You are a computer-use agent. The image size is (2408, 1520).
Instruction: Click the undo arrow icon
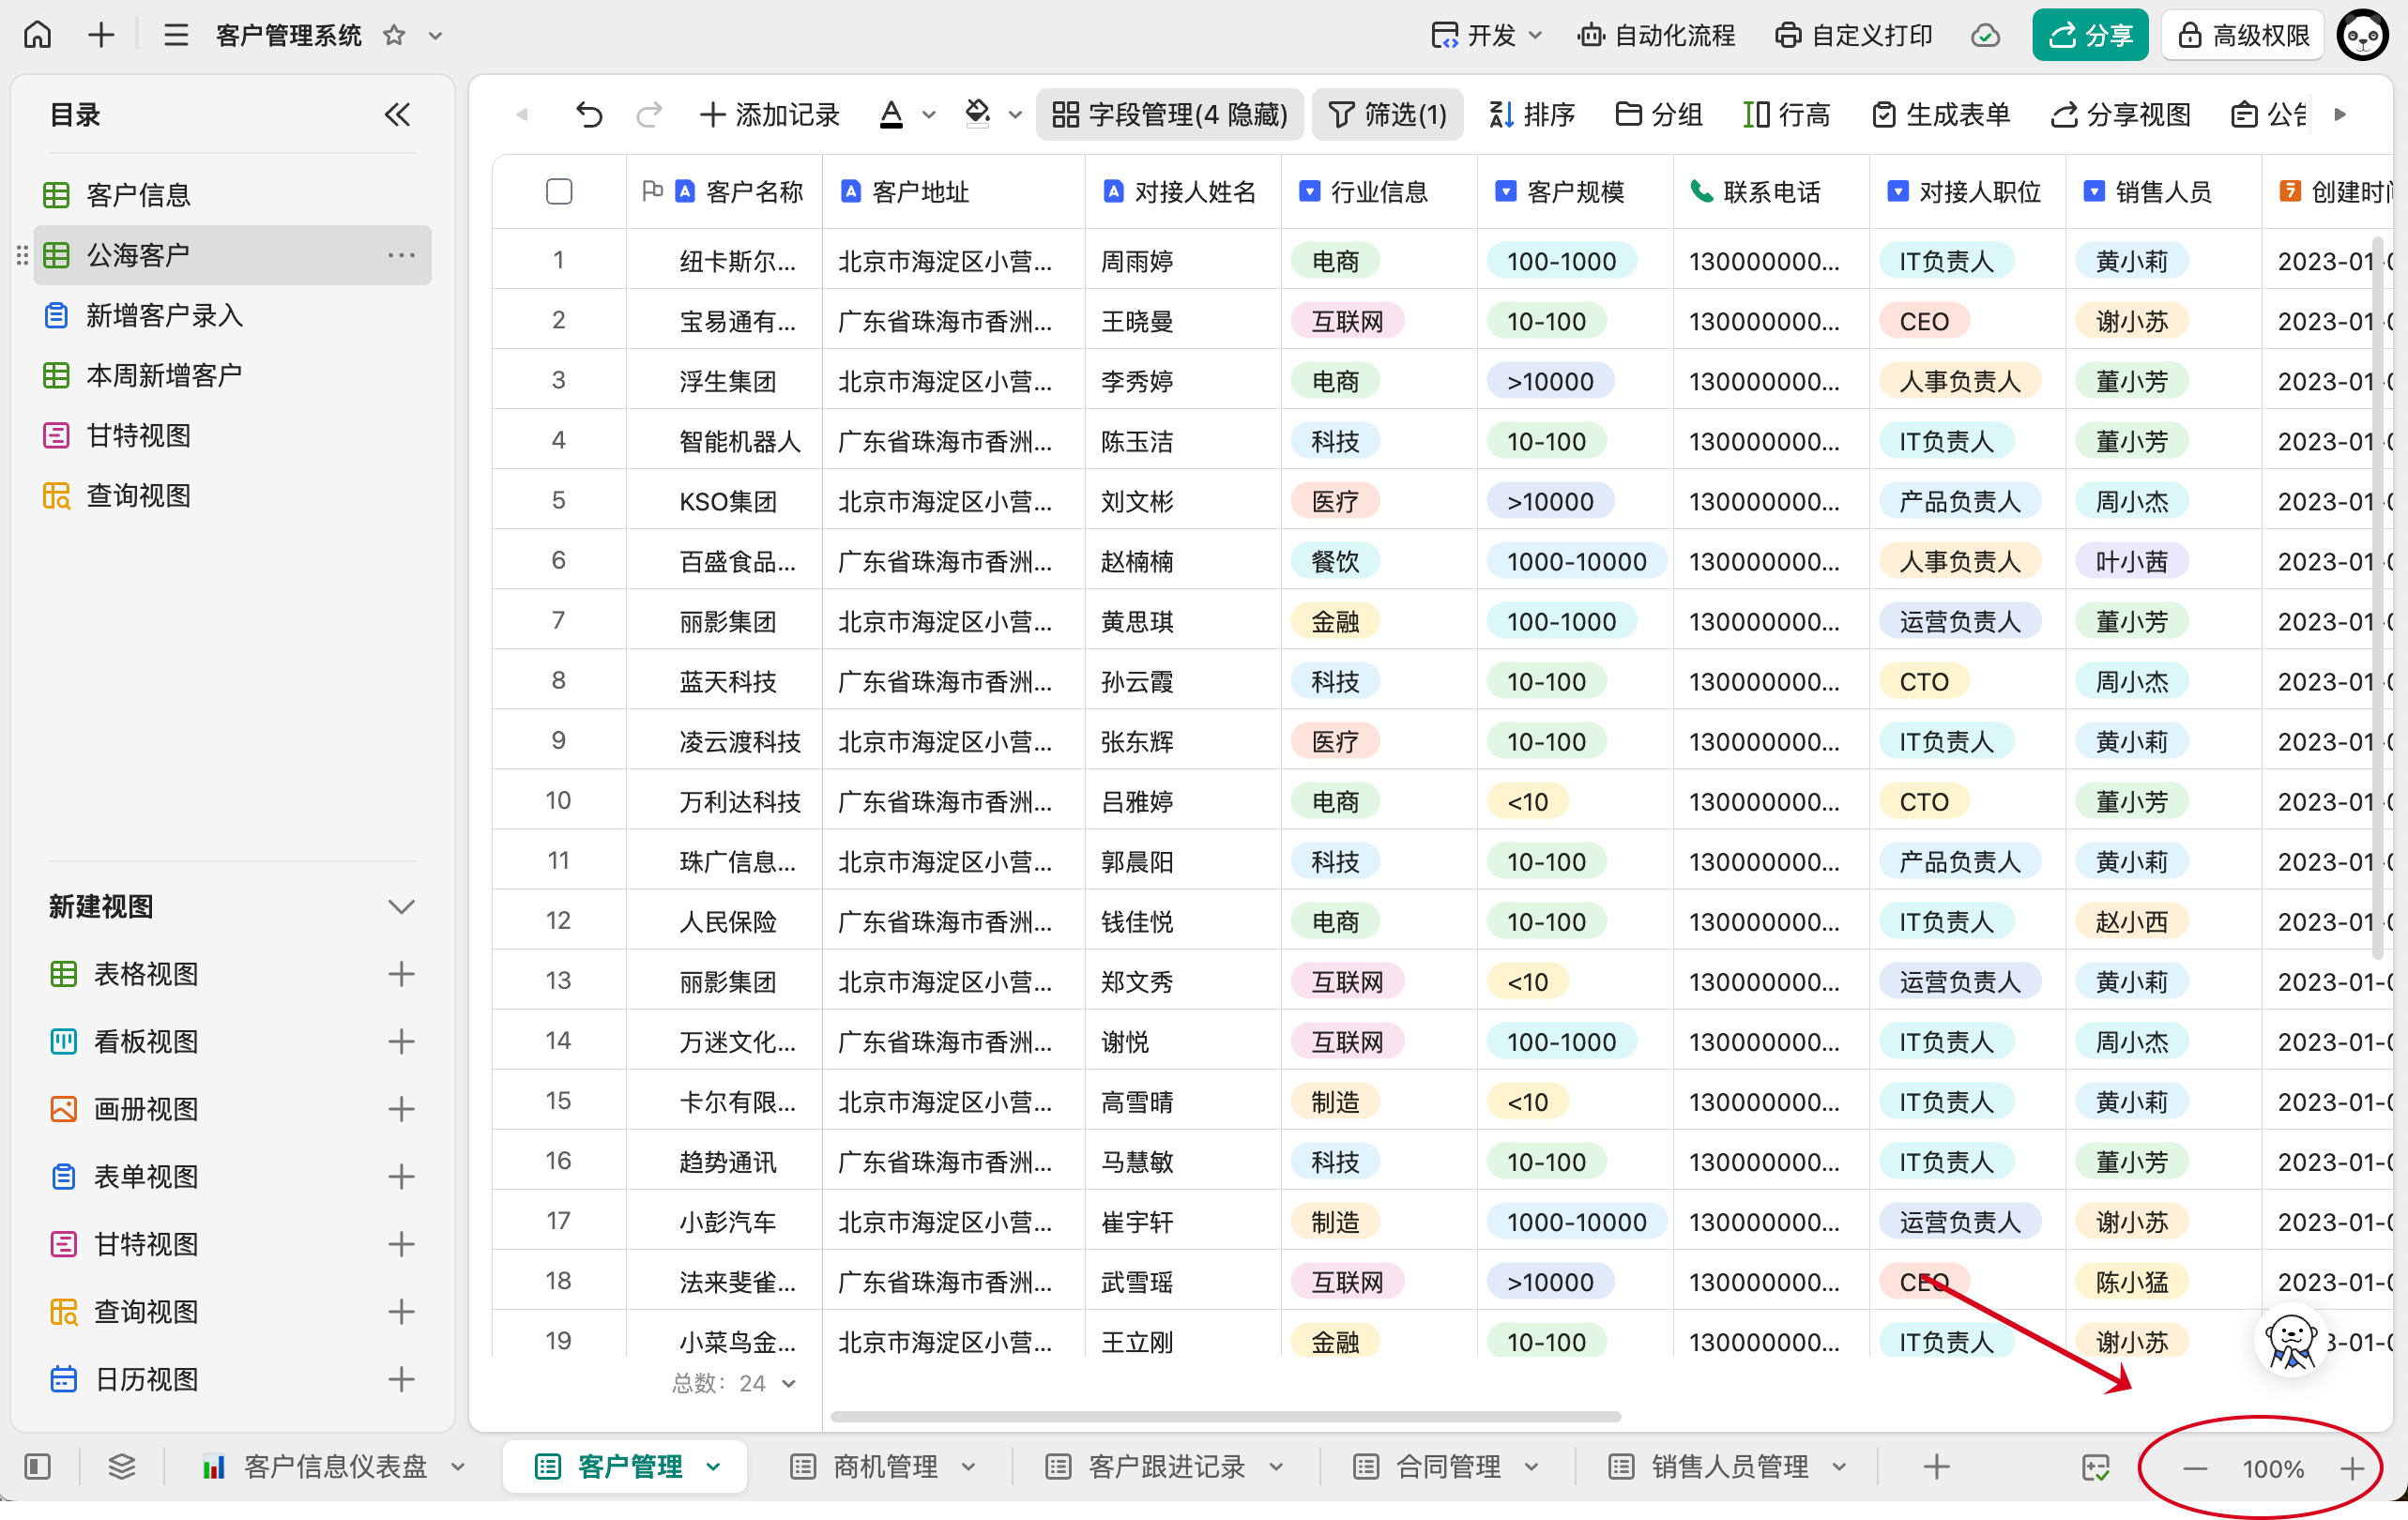pos(589,115)
